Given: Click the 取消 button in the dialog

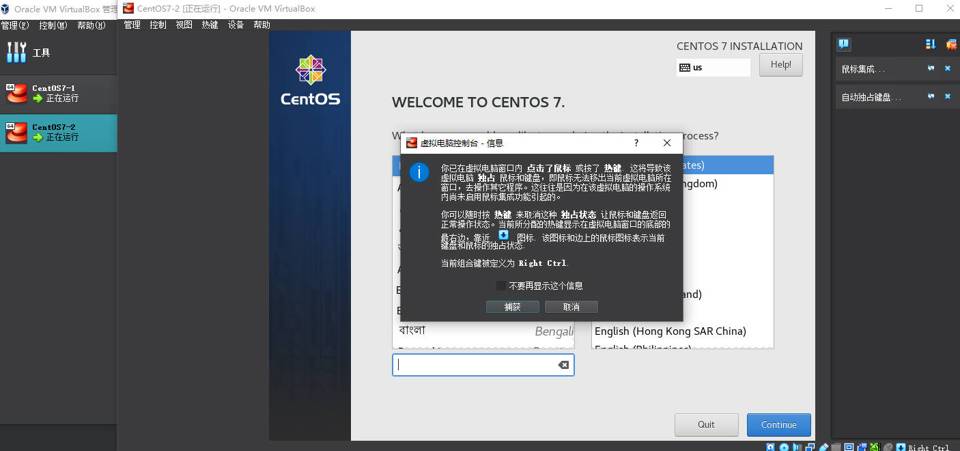Looking at the screenshot, I should point(571,307).
